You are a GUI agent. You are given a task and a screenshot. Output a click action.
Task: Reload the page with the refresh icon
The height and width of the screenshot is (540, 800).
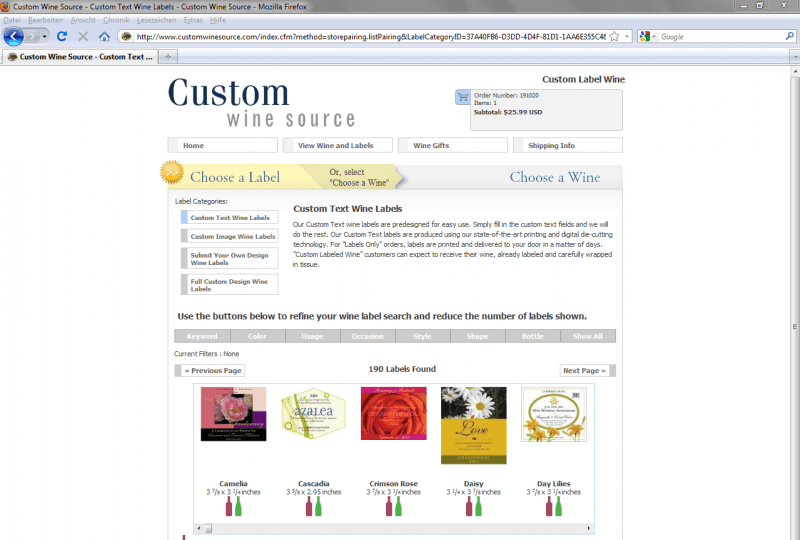click(62, 36)
